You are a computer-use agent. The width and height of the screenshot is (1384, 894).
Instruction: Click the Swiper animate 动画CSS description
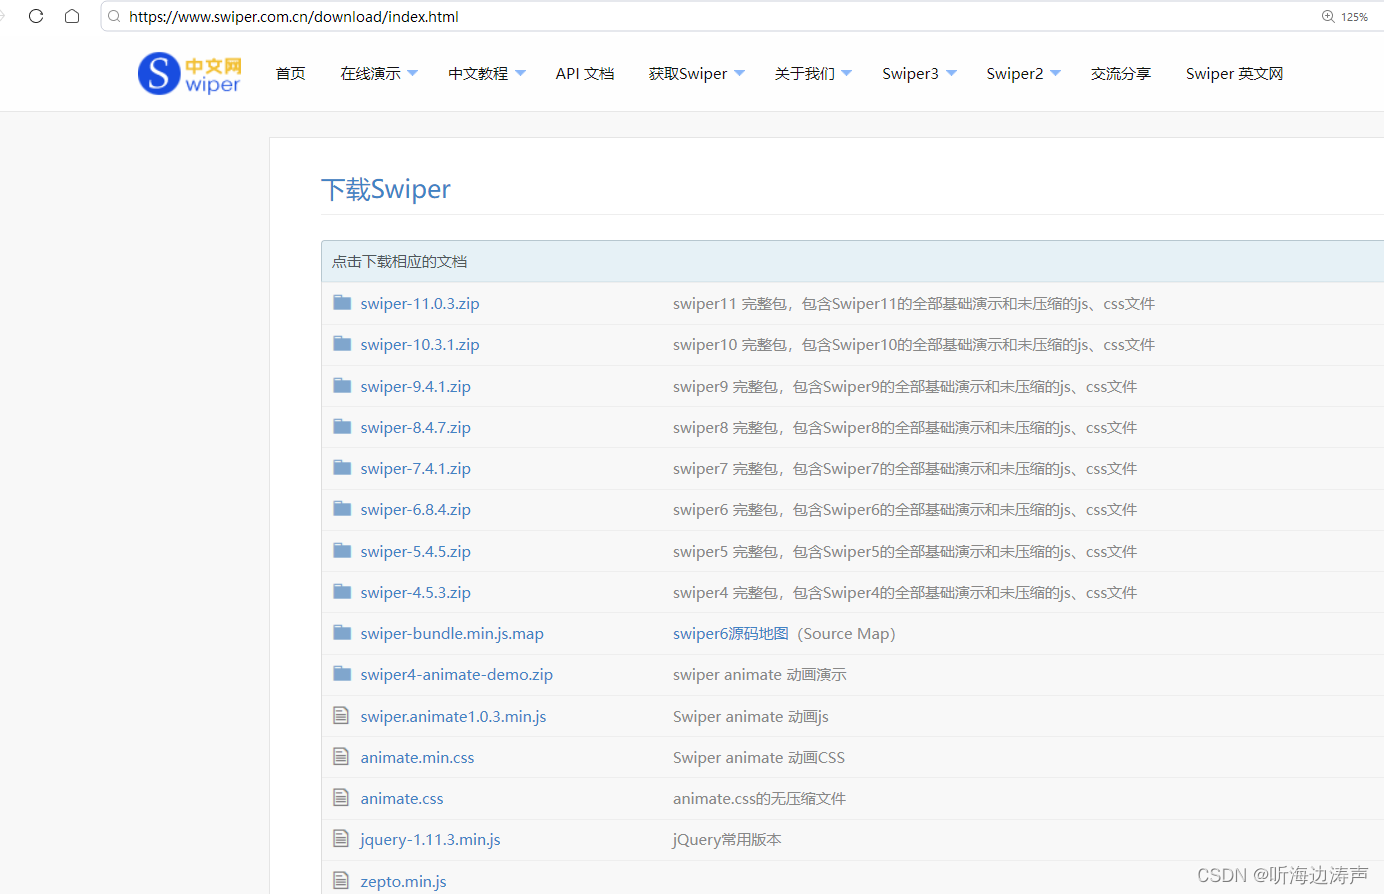[x=759, y=757]
